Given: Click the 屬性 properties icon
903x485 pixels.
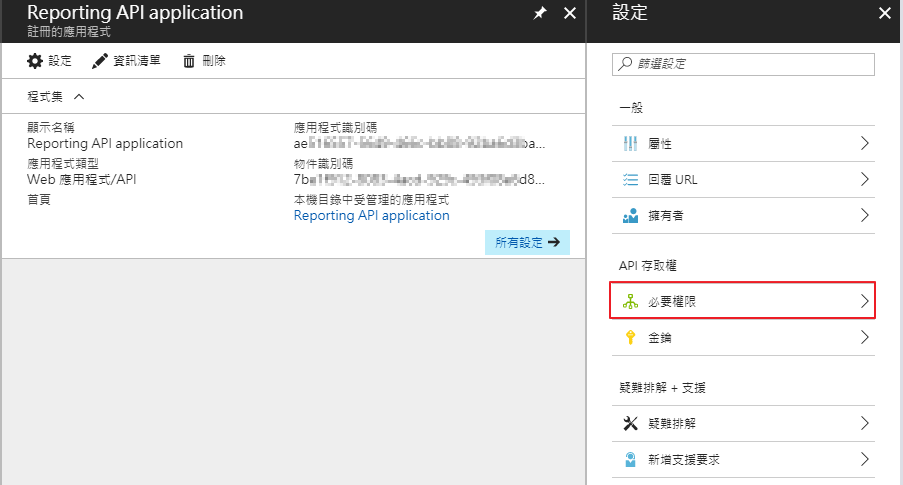Looking at the screenshot, I should (x=630, y=144).
